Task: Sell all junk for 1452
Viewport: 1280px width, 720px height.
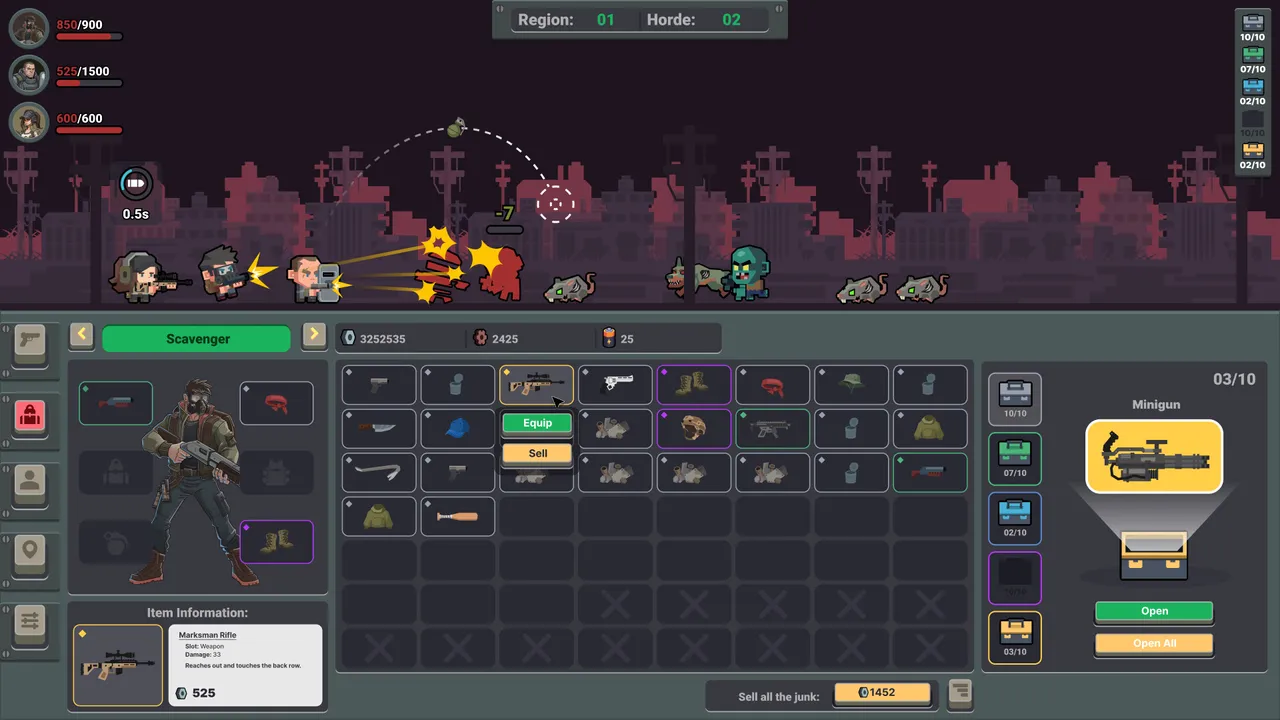Action: click(882, 693)
